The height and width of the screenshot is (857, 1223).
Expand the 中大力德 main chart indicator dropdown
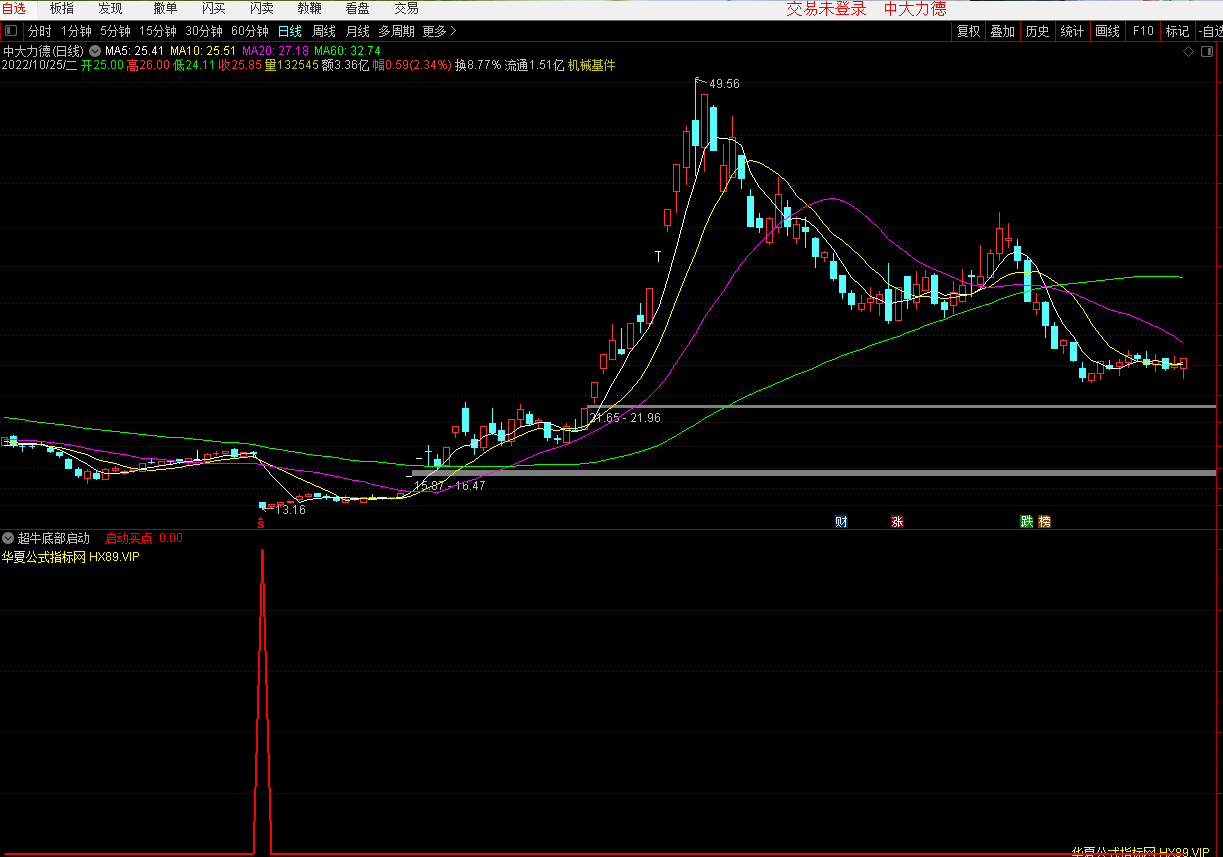click(95, 50)
